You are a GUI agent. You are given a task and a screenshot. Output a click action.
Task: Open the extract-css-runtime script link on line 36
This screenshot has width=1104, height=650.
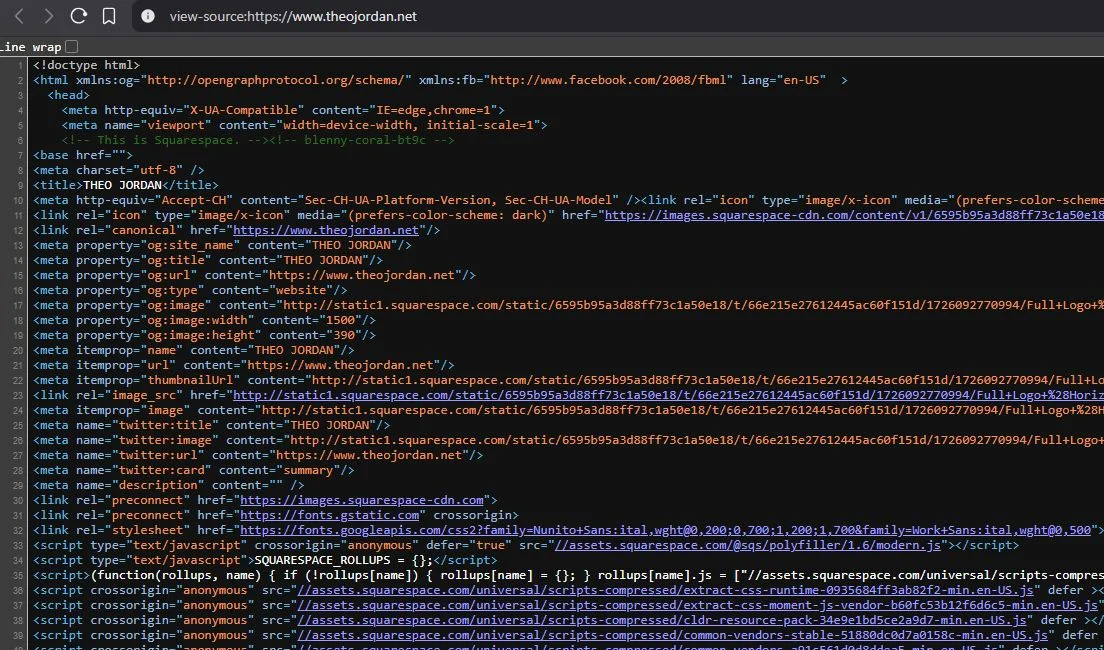[665, 589]
